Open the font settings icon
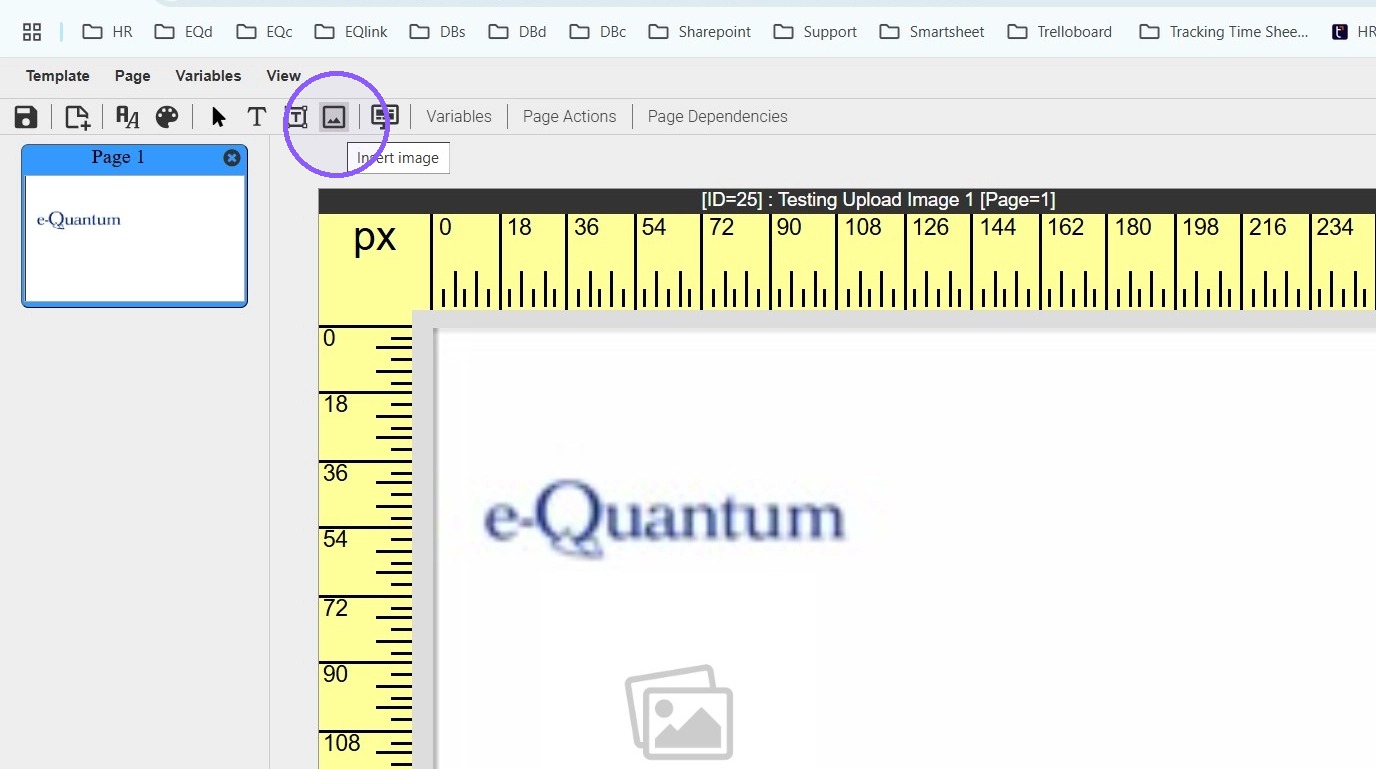This screenshot has height=769, width=1376. [127, 117]
